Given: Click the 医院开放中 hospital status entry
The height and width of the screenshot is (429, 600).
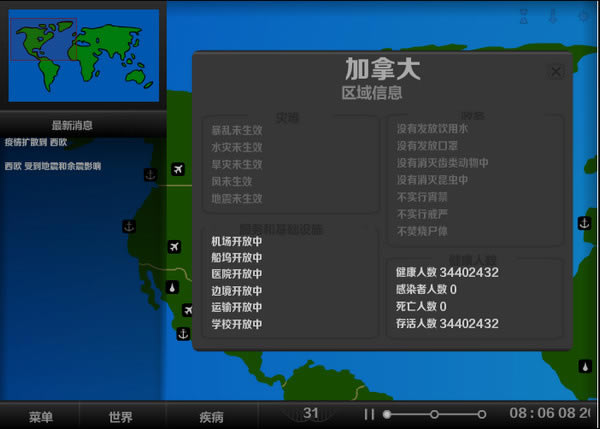Looking at the screenshot, I should 236,274.
